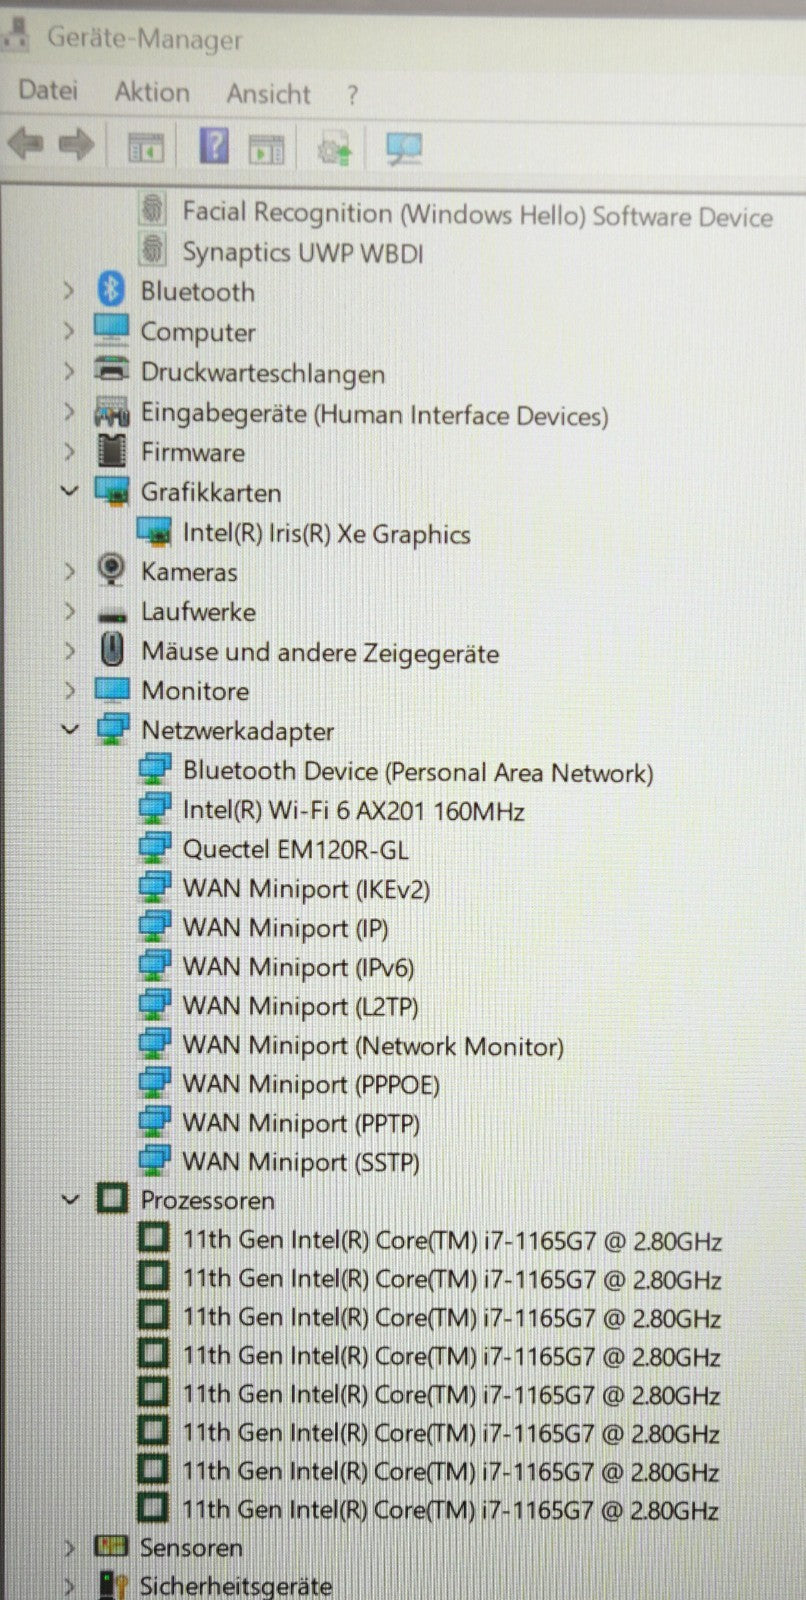The width and height of the screenshot is (806, 1600).
Task: Click the printer icon beside Druckwarteschlangen
Action: [111, 370]
